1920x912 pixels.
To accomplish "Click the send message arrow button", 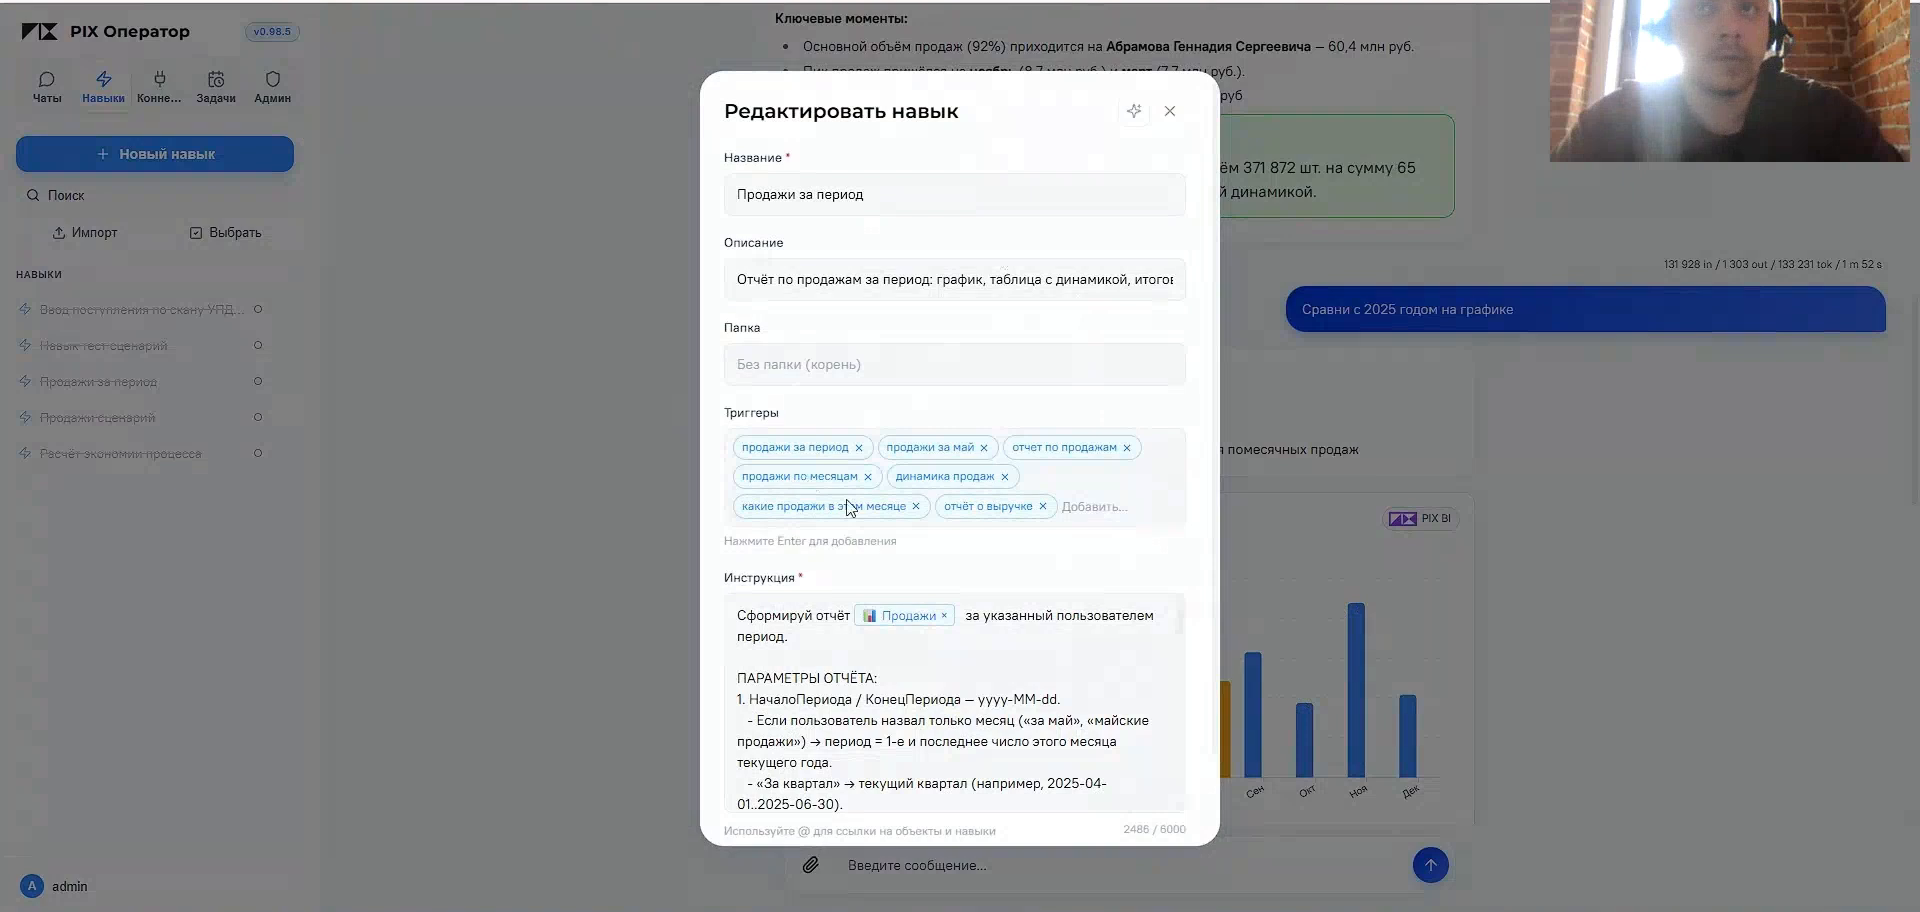I will pyautogui.click(x=1431, y=865).
